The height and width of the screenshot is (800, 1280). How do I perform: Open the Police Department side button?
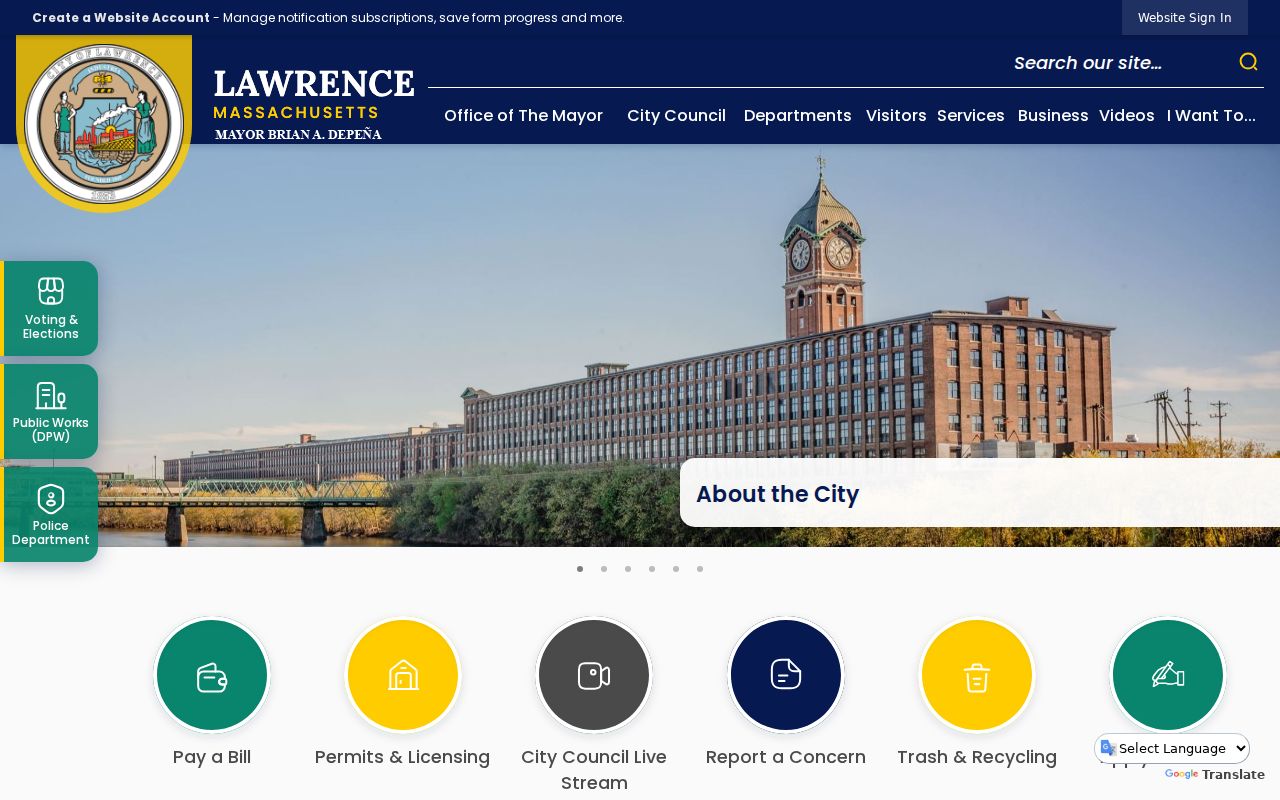[50, 514]
